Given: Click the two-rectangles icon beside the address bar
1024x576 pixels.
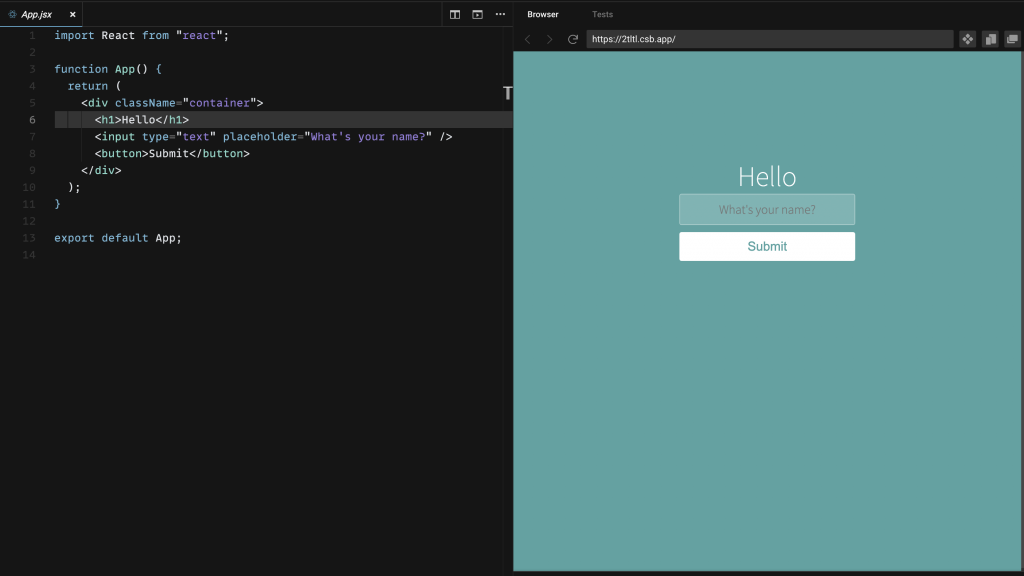Looking at the screenshot, I should click(x=991, y=39).
